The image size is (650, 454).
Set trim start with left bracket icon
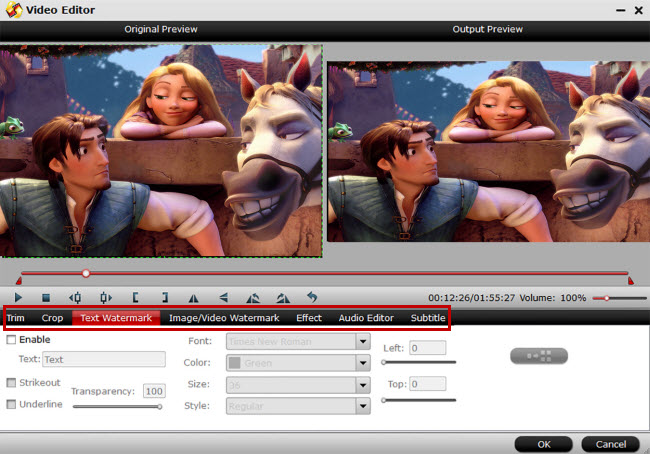(x=135, y=297)
